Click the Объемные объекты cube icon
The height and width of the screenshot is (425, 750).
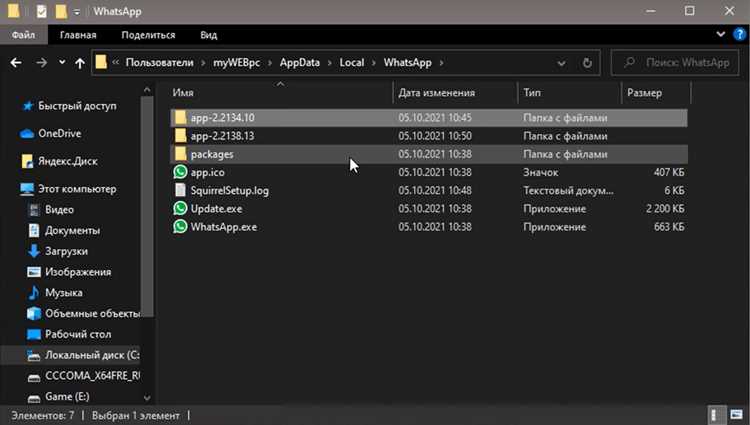pyautogui.click(x=34, y=314)
